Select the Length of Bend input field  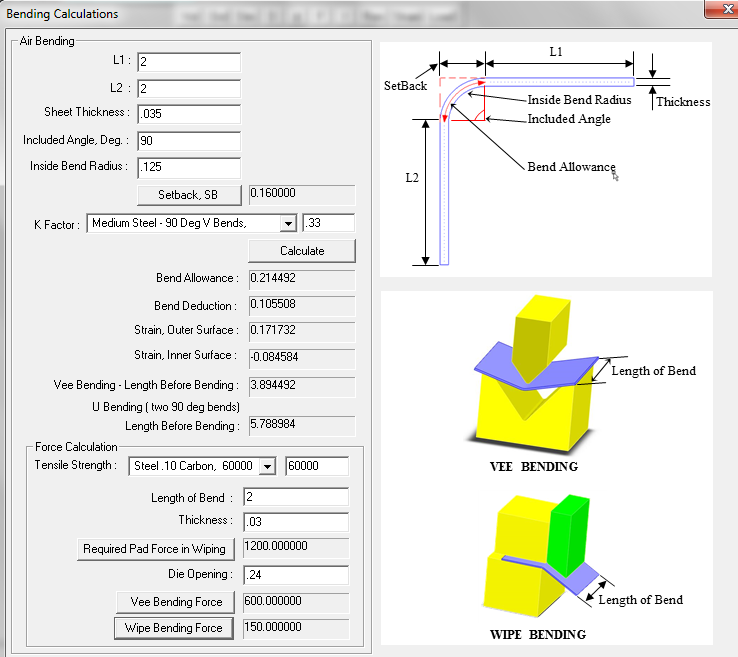pos(293,497)
